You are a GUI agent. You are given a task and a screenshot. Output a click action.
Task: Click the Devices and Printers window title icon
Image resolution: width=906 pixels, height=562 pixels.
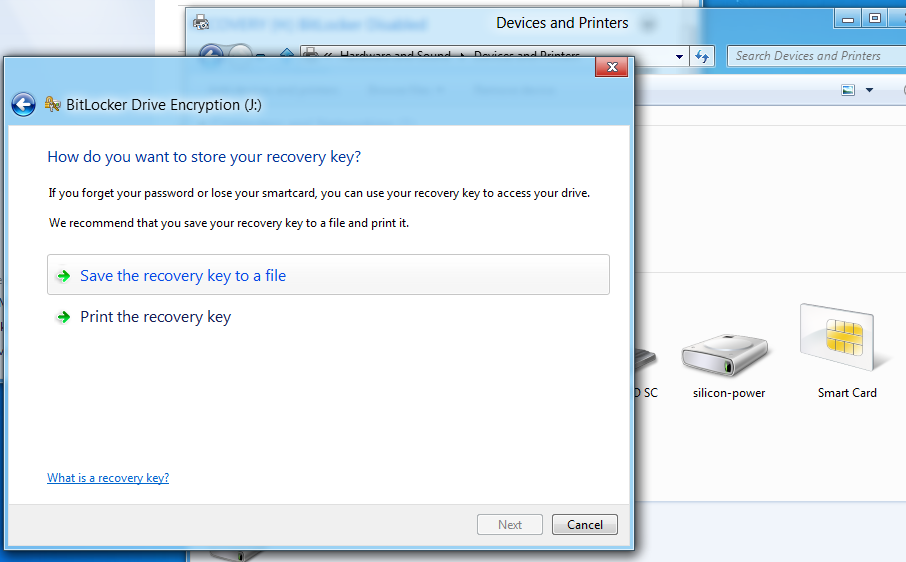[x=200, y=23]
